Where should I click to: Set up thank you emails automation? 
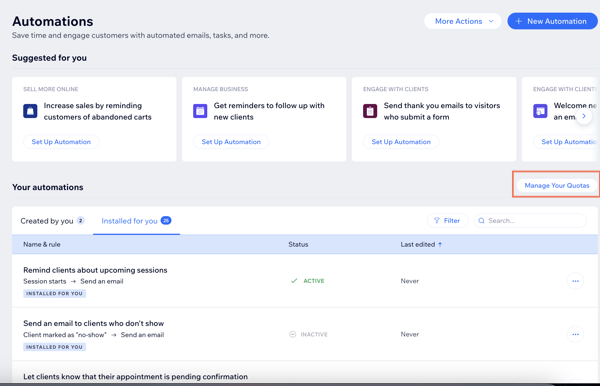401,142
